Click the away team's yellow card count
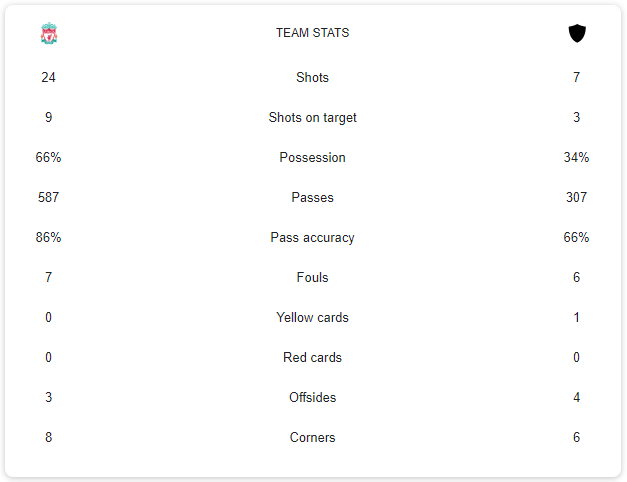The image size is (627, 482). click(577, 318)
